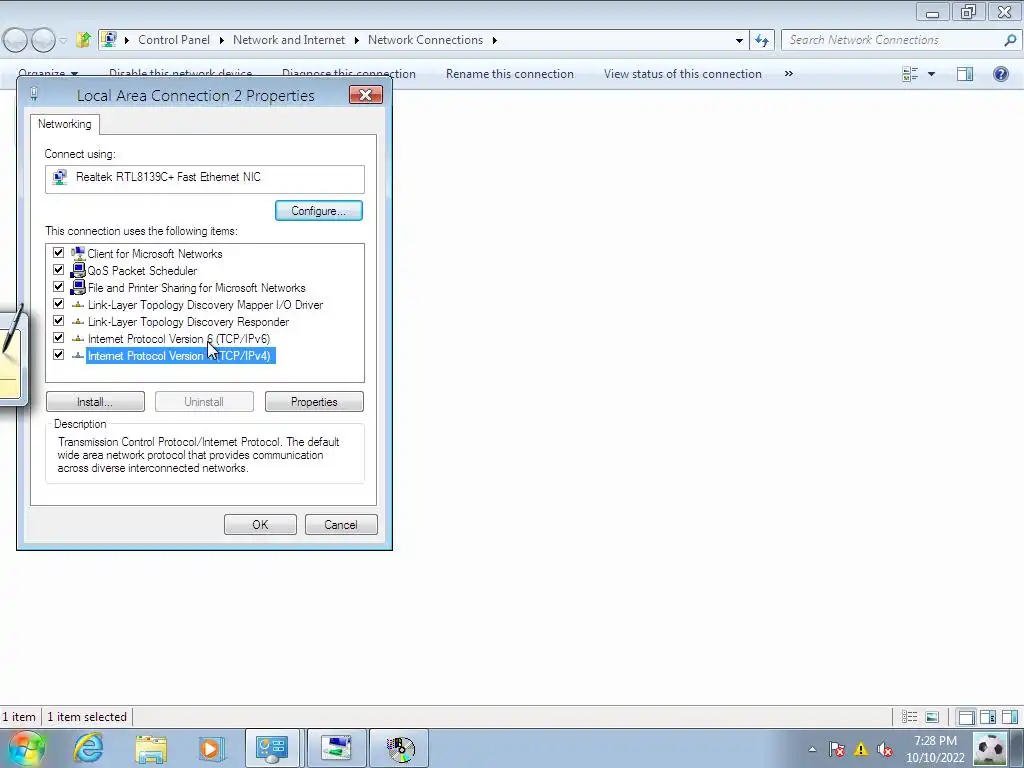Expand arrow after Network and Internet breadcrumb
The height and width of the screenshot is (768, 1024).
coord(357,40)
